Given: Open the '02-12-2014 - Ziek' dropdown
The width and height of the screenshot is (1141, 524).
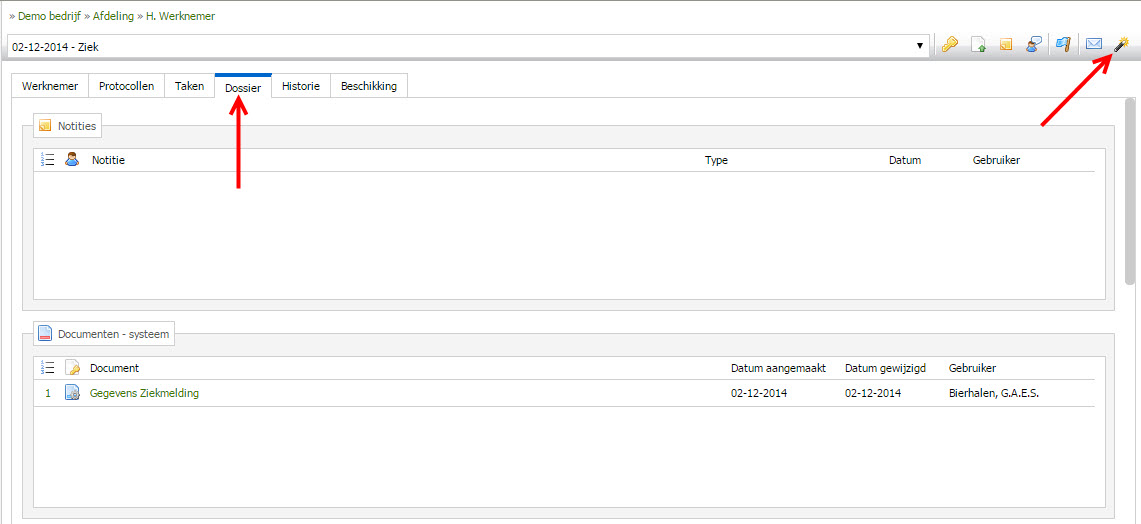Looking at the screenshot, I should coord(468,46).
